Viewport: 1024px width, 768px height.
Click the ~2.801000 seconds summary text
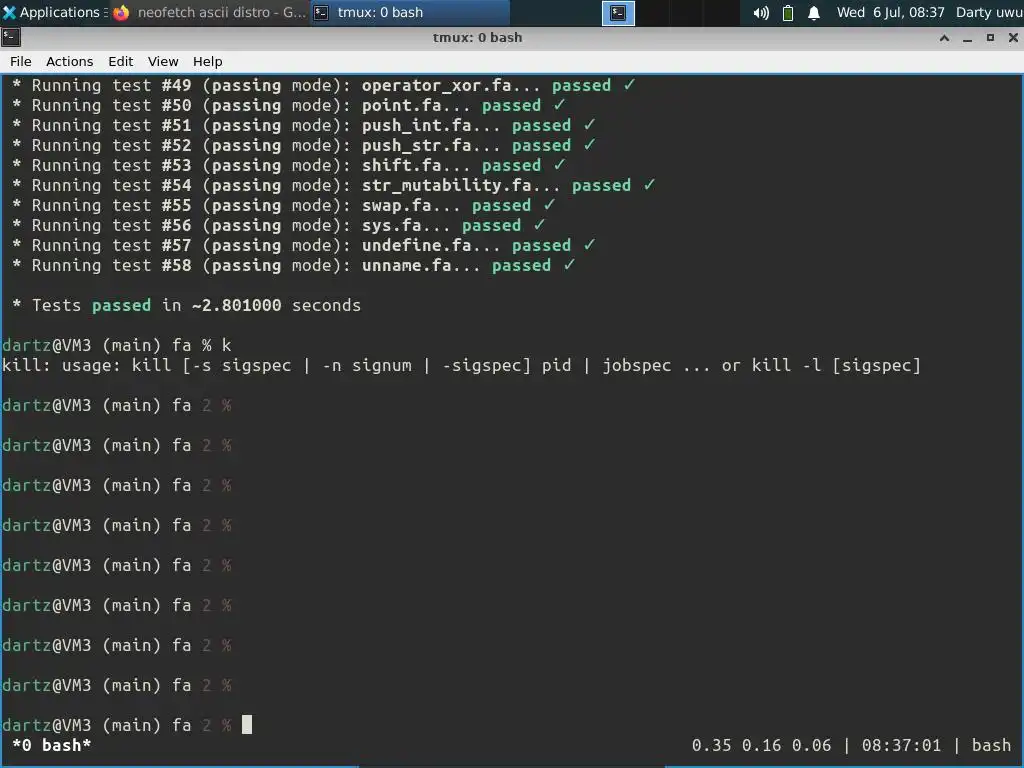click(276, 305)
